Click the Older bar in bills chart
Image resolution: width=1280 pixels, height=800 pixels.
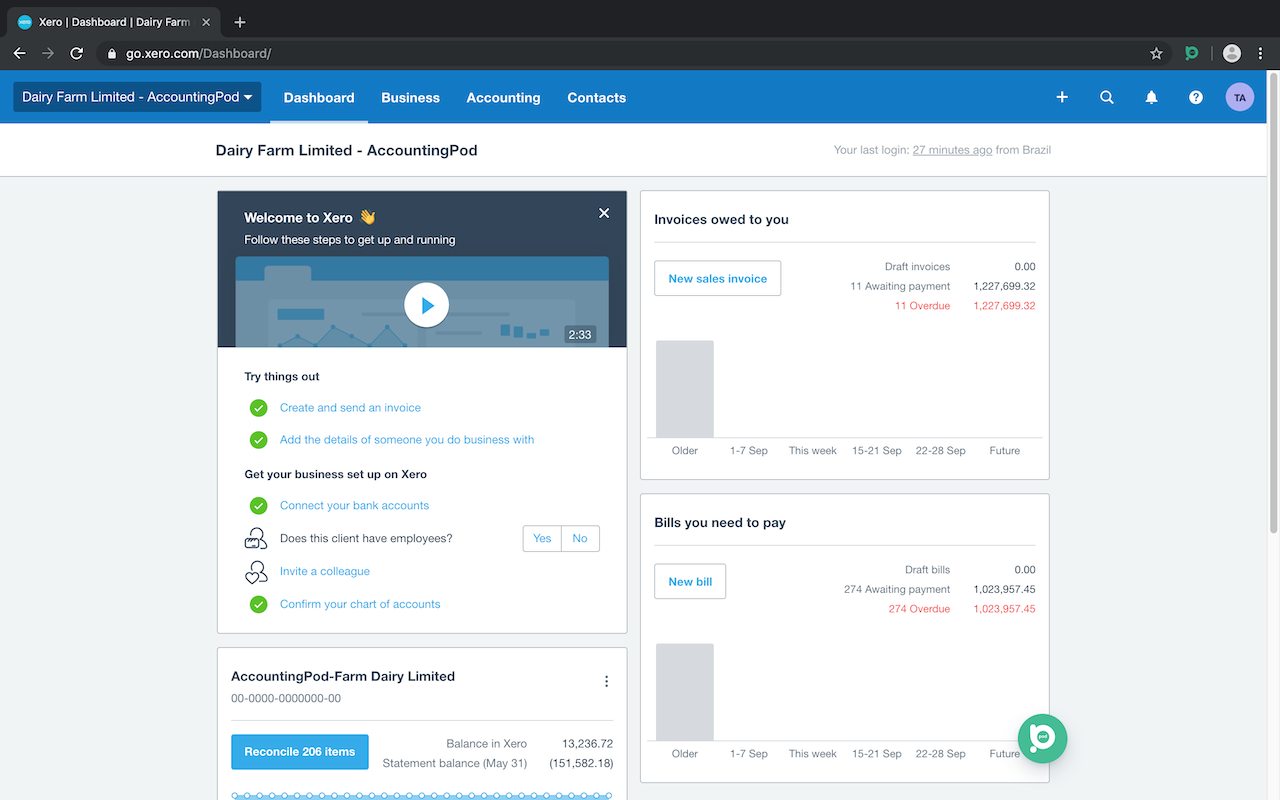coord(685,692)
